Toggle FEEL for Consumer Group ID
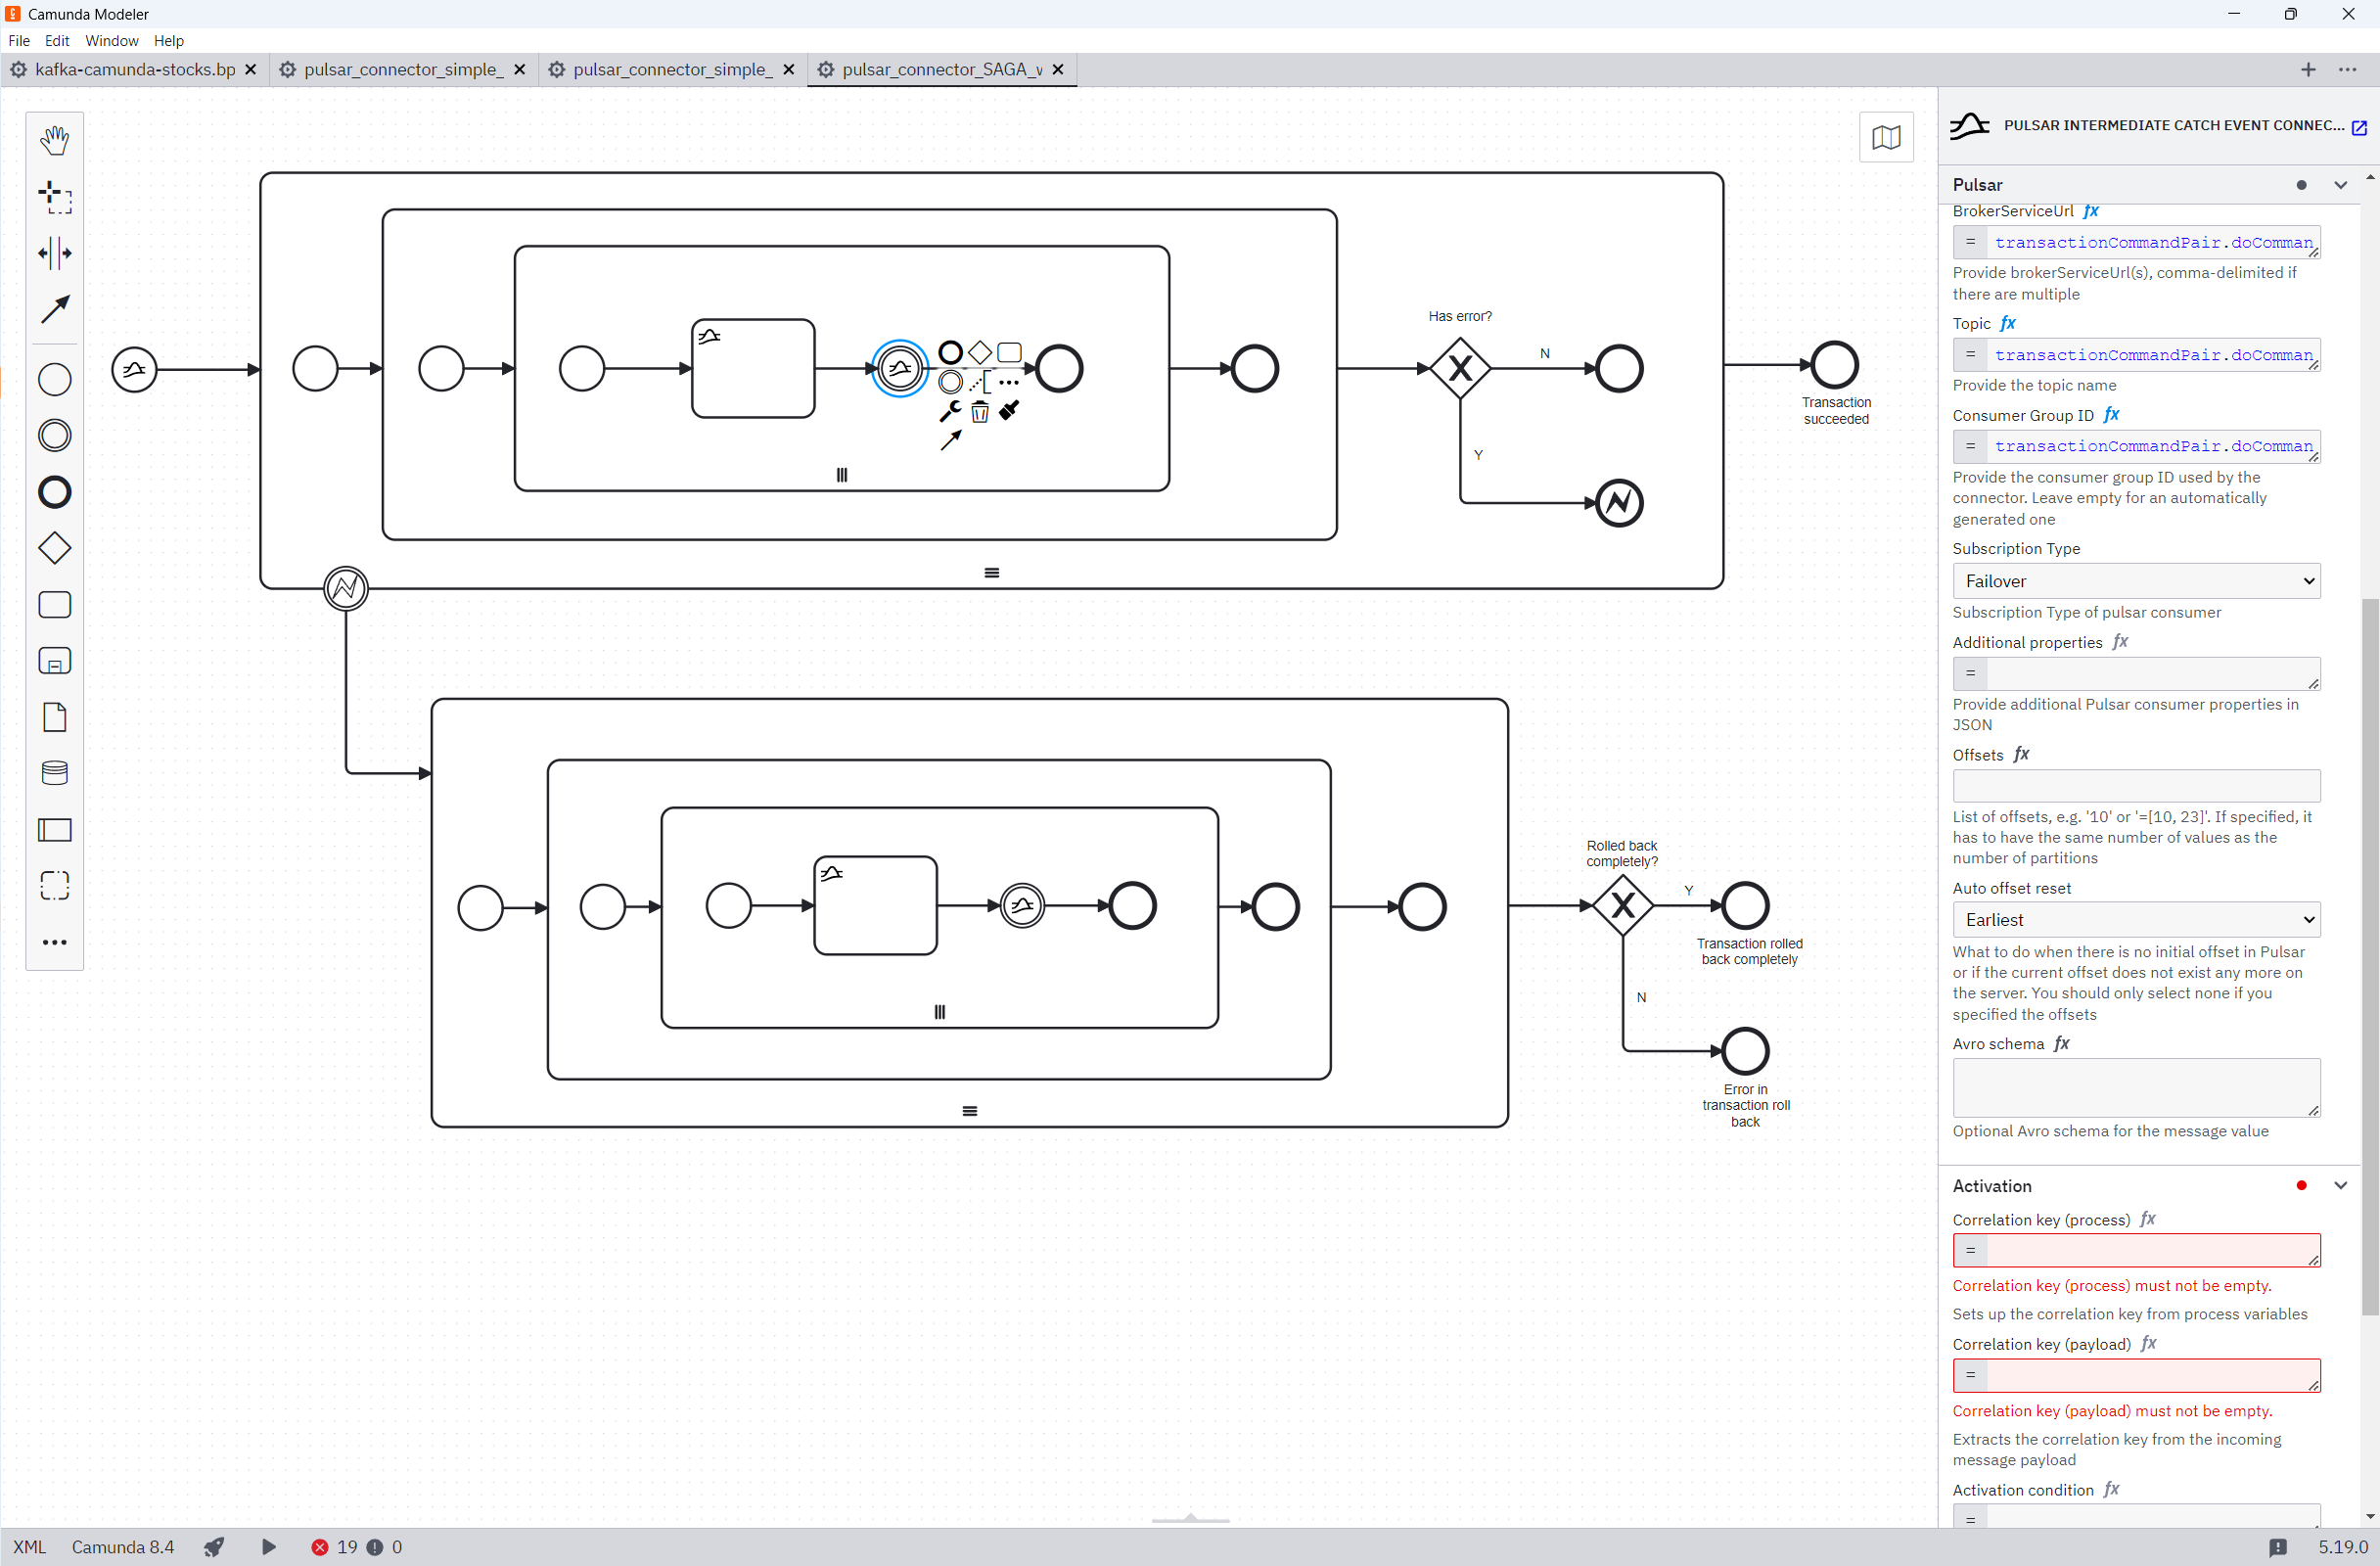 [x=2112, y=414]
